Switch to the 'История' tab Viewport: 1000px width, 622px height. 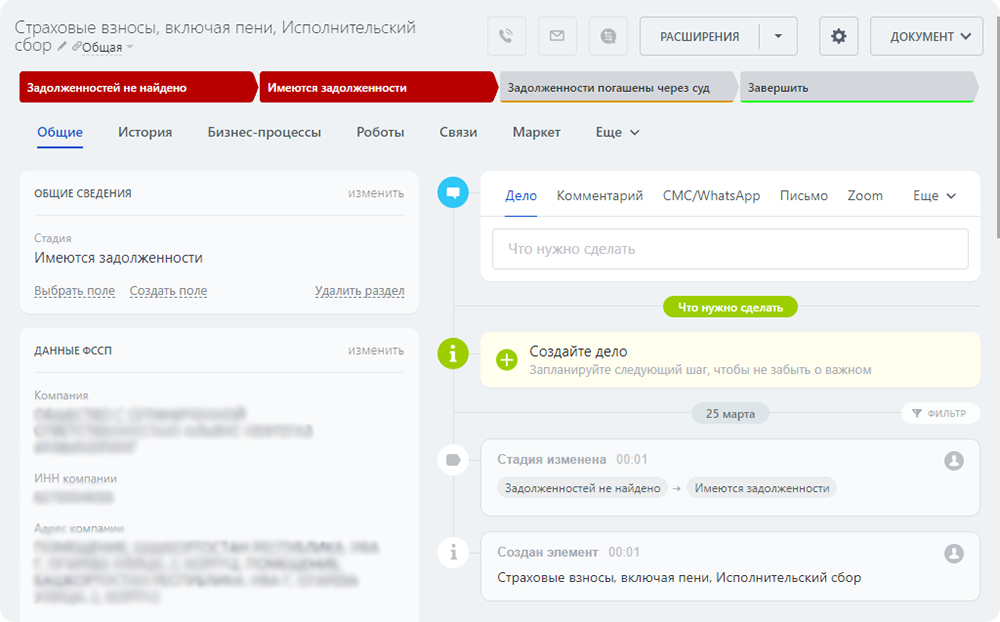click(x=145, y=132)
